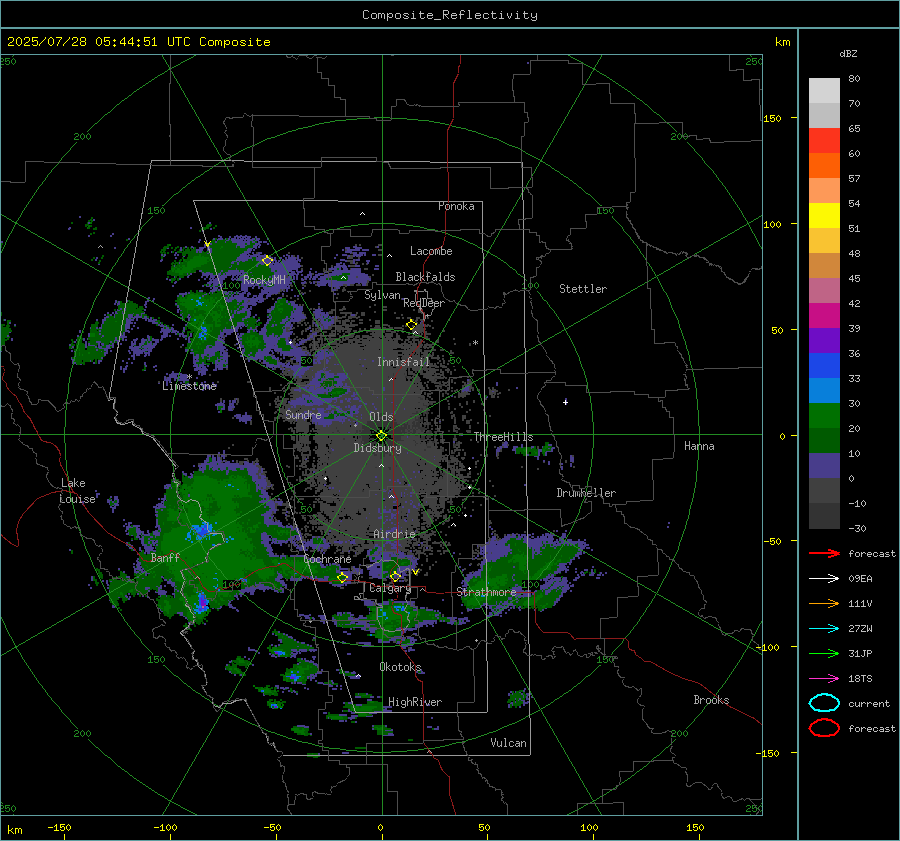Click the Limestone label
Viewport: 900px width, 841px height.
point(189,386)
